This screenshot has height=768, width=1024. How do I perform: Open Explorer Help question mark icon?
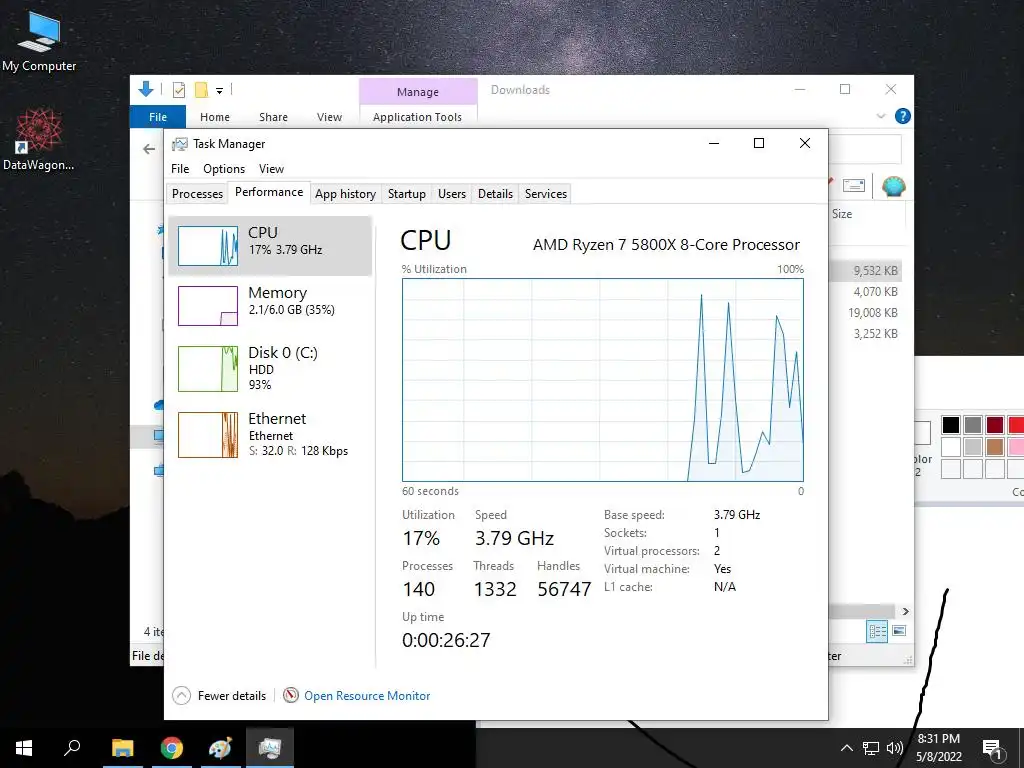[903, 116]
